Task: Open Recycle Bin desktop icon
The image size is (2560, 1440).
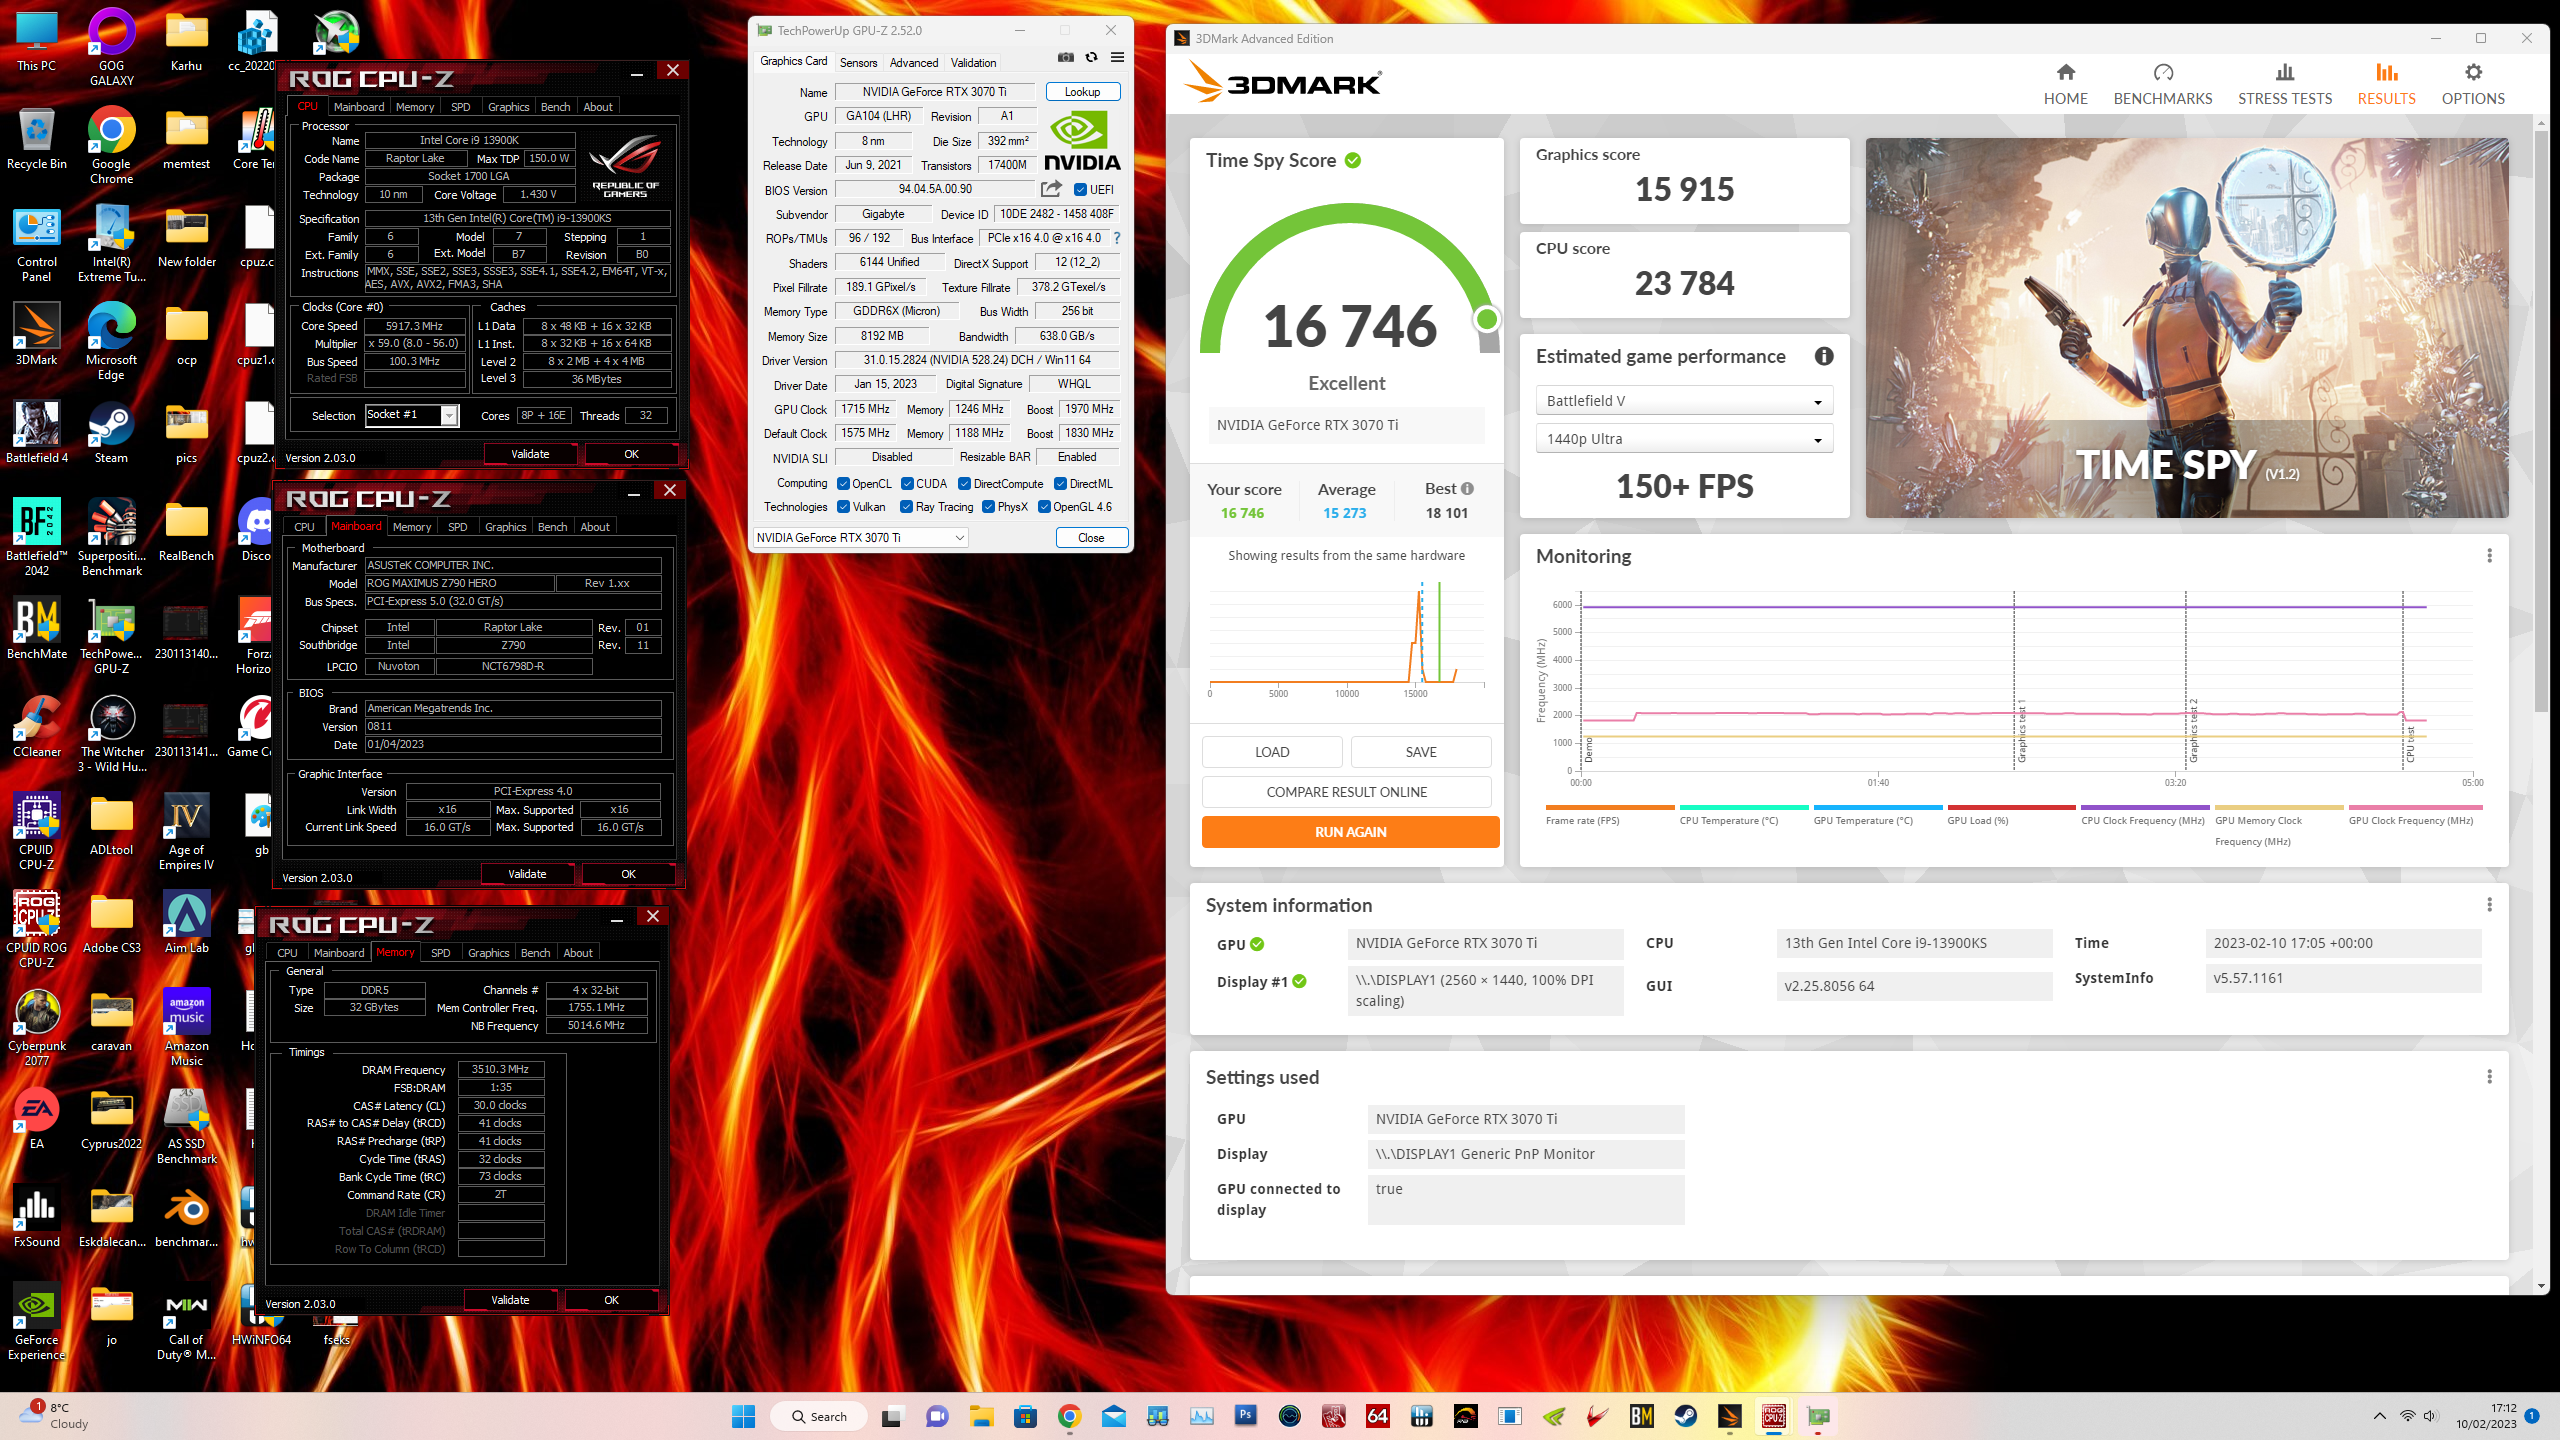Action: (x=37, y=140)
